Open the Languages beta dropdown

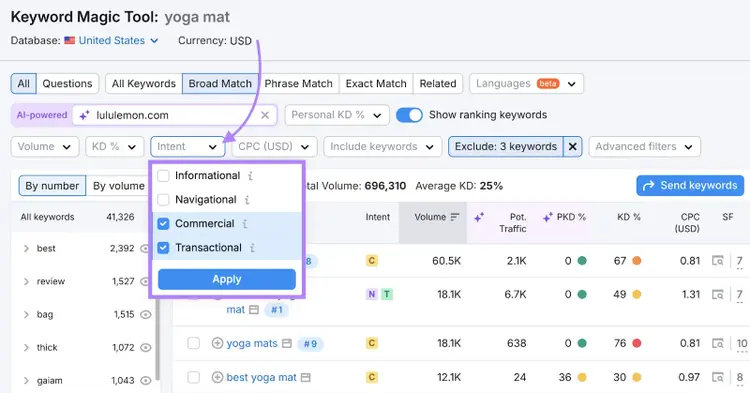tap(526, 84)
